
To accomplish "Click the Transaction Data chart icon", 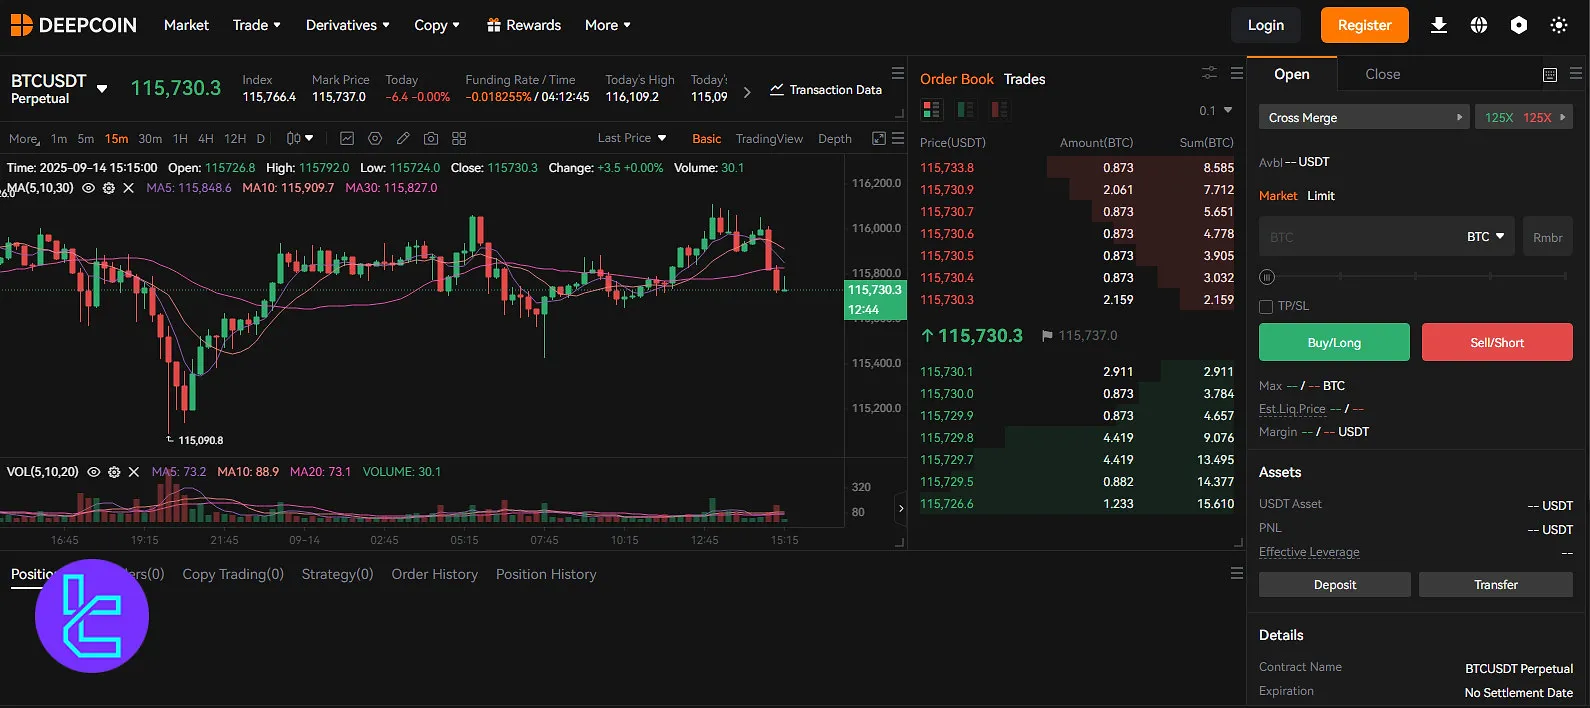I will [776, 89].
